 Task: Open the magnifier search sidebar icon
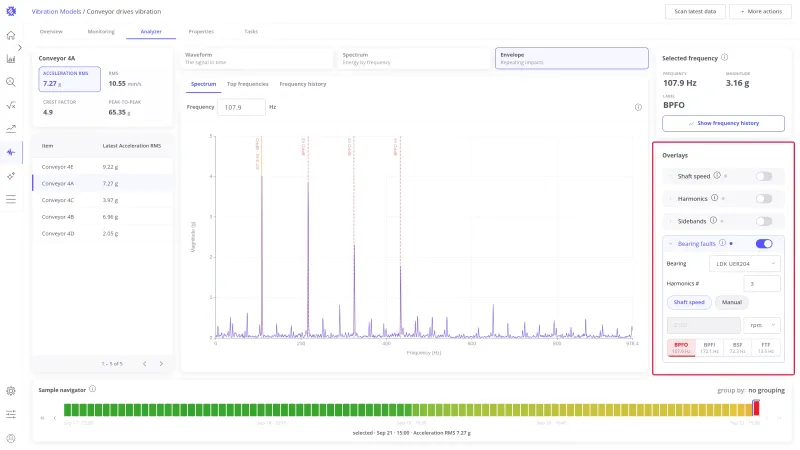pos(11,82)
